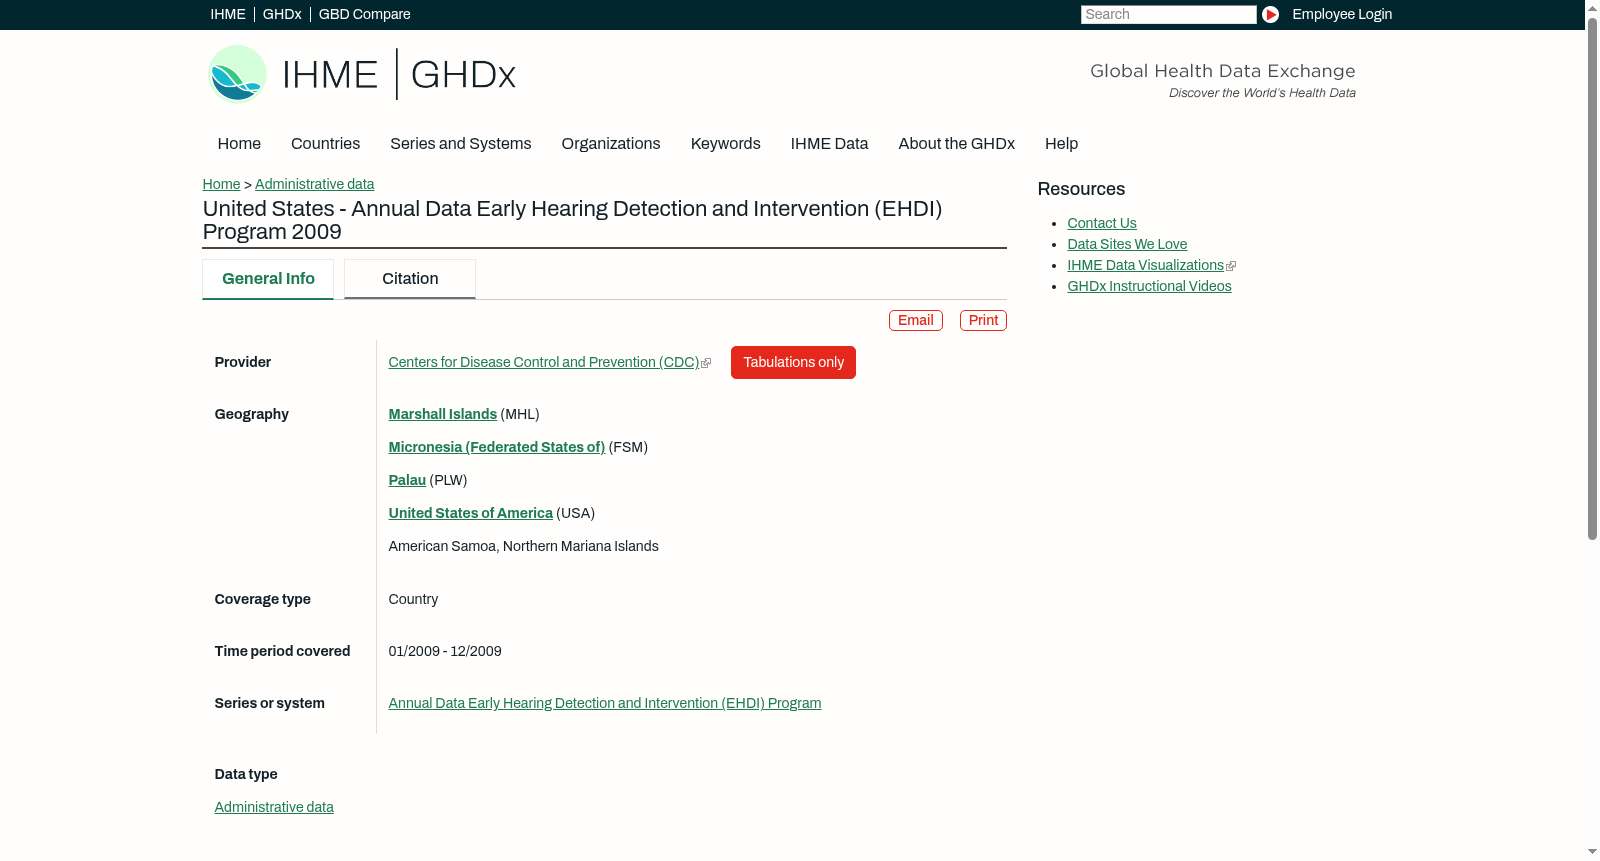Click the Series or system label
This screenshot has width=1600, height=861.
(269, 703)
